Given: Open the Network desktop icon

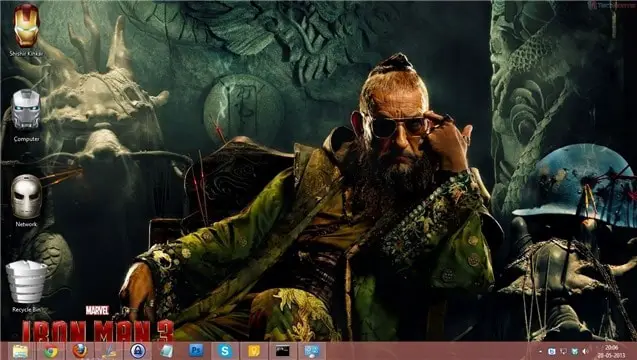Looking at the screenshot, I should coord(26,201).
